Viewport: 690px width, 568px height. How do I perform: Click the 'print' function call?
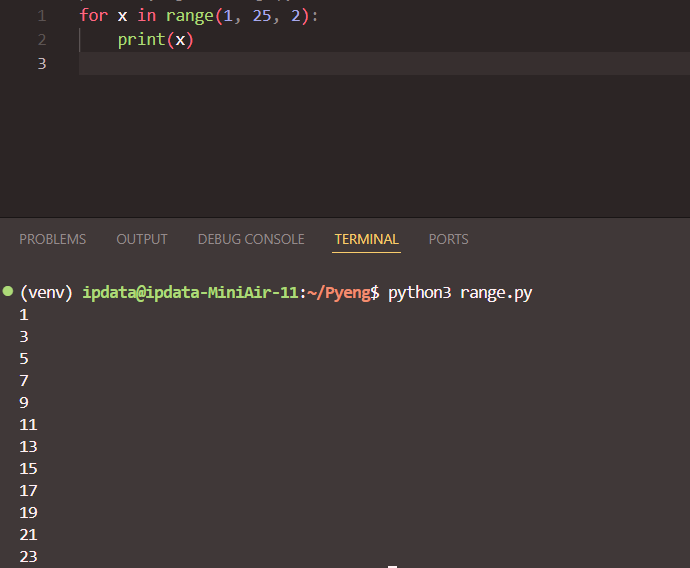coord(141,40)
